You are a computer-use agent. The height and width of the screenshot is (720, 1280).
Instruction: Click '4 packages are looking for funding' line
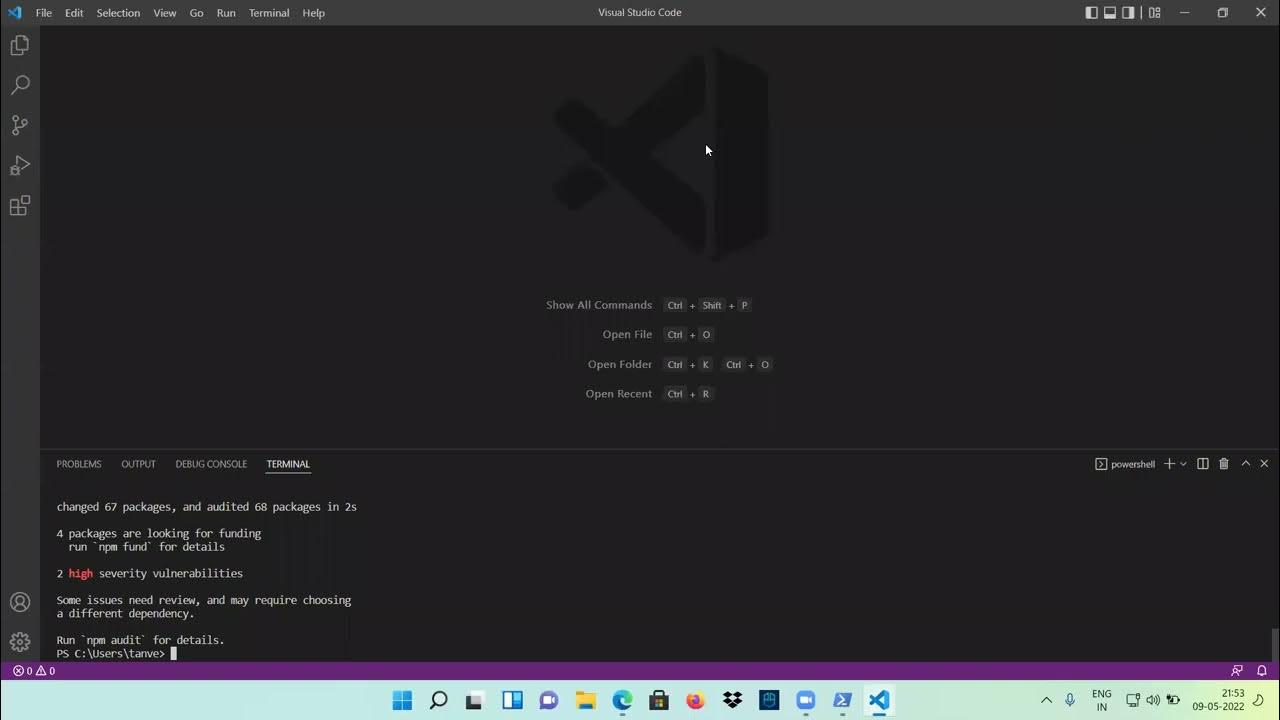click(159, 534)
